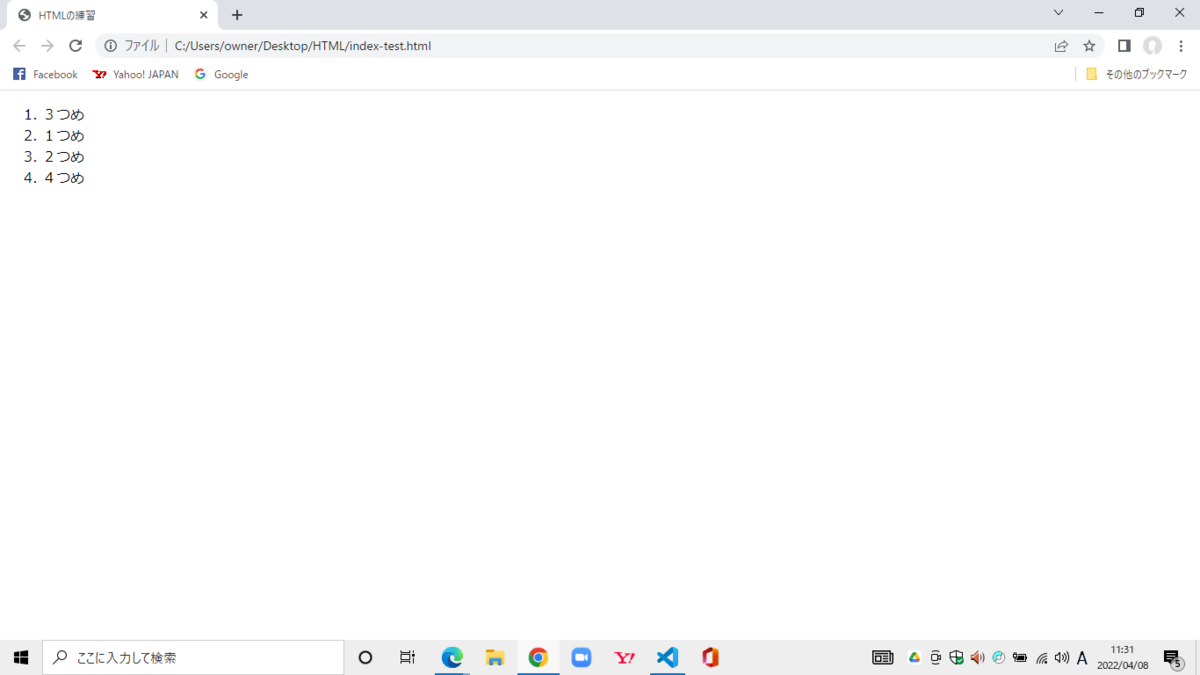The width and height of the screenshot is (1200, 675).
Task: Click the address bar URL
Action: tap(303, 46)
